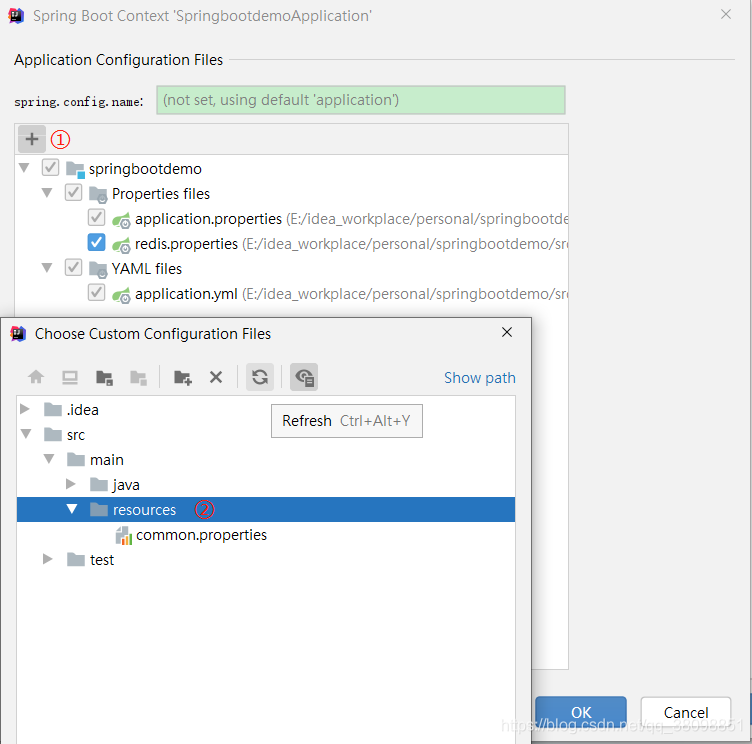Click Show path link
The height and width of the screenshot is (744, 752).
pyautogui.click(x=480, y=378)
